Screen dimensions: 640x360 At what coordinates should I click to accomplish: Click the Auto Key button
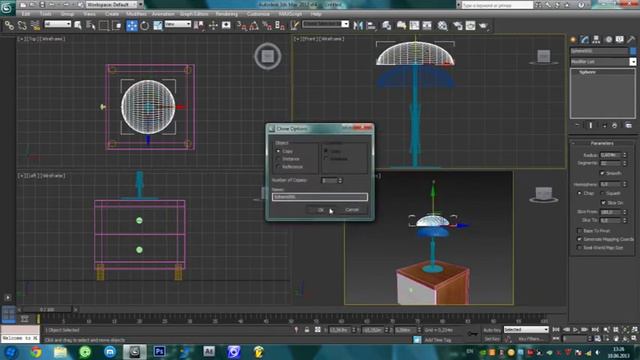[491, 330]
